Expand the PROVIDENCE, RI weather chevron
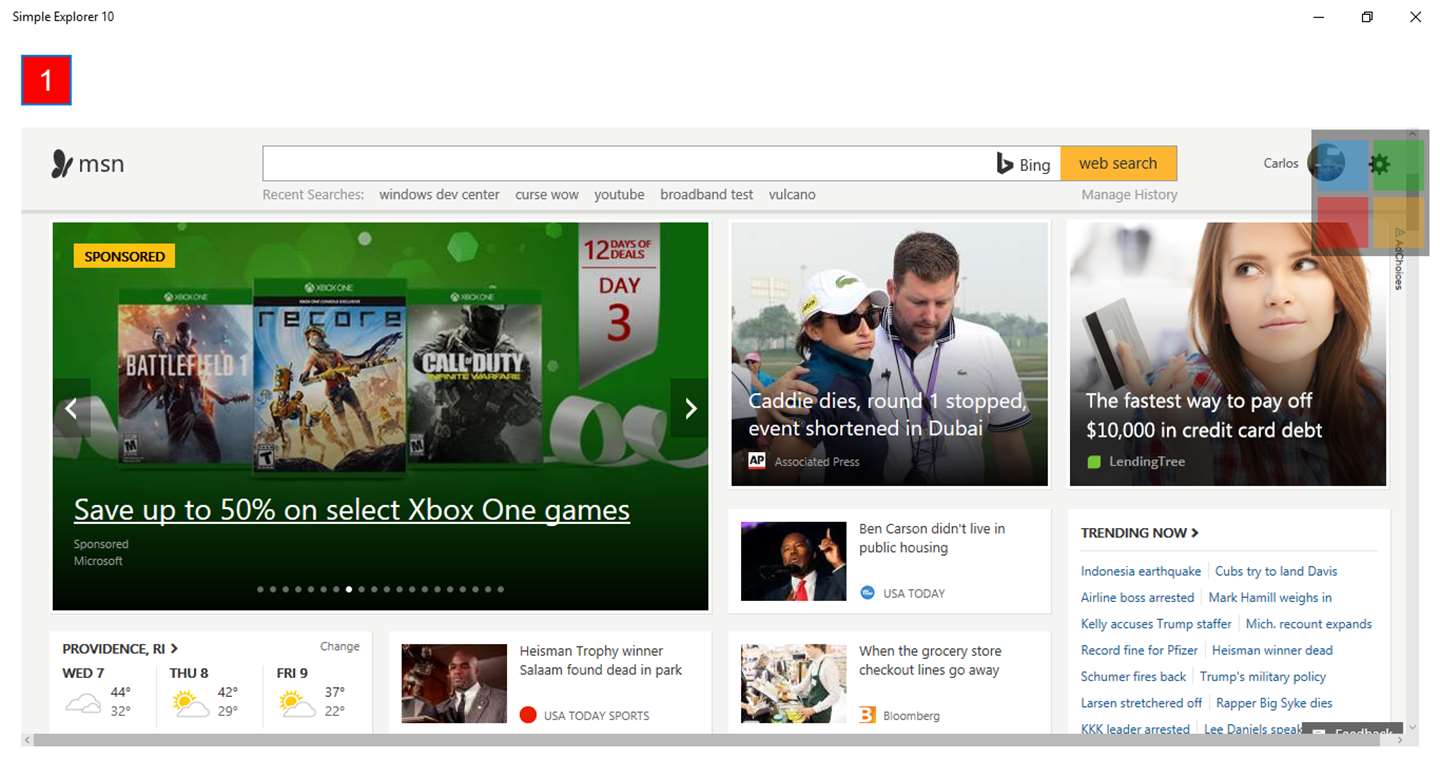The width and height of the screenshot is (1440, 767). (174, 649)
